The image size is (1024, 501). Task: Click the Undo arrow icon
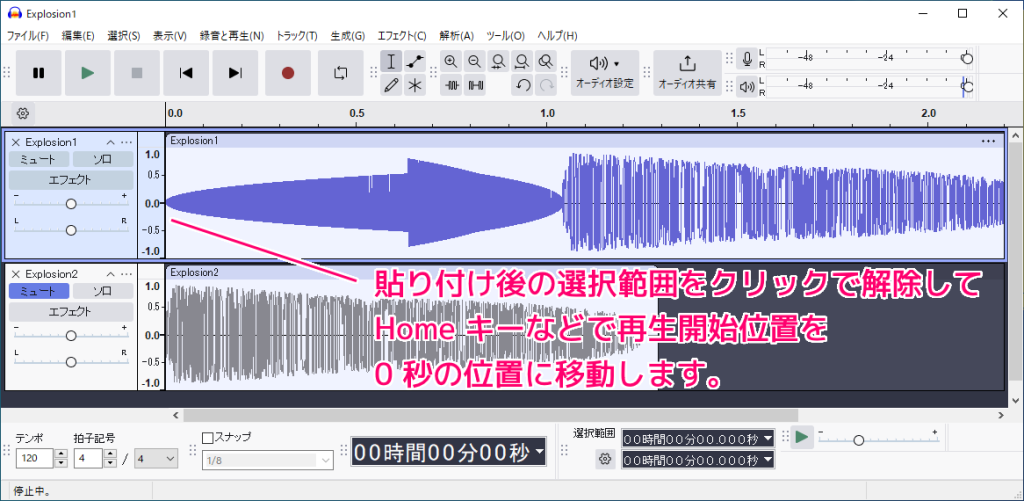coord(521,85)
